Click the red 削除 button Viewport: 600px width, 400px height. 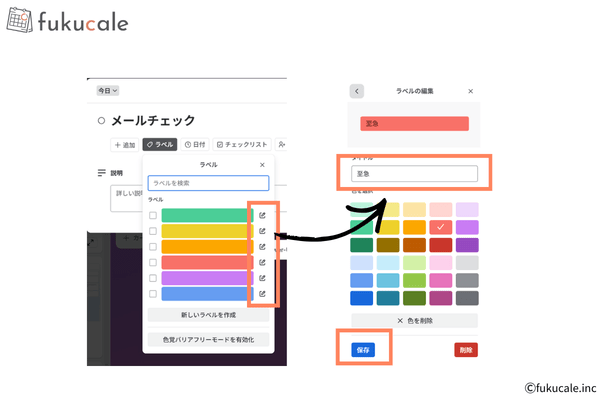[x=465, y=350]
